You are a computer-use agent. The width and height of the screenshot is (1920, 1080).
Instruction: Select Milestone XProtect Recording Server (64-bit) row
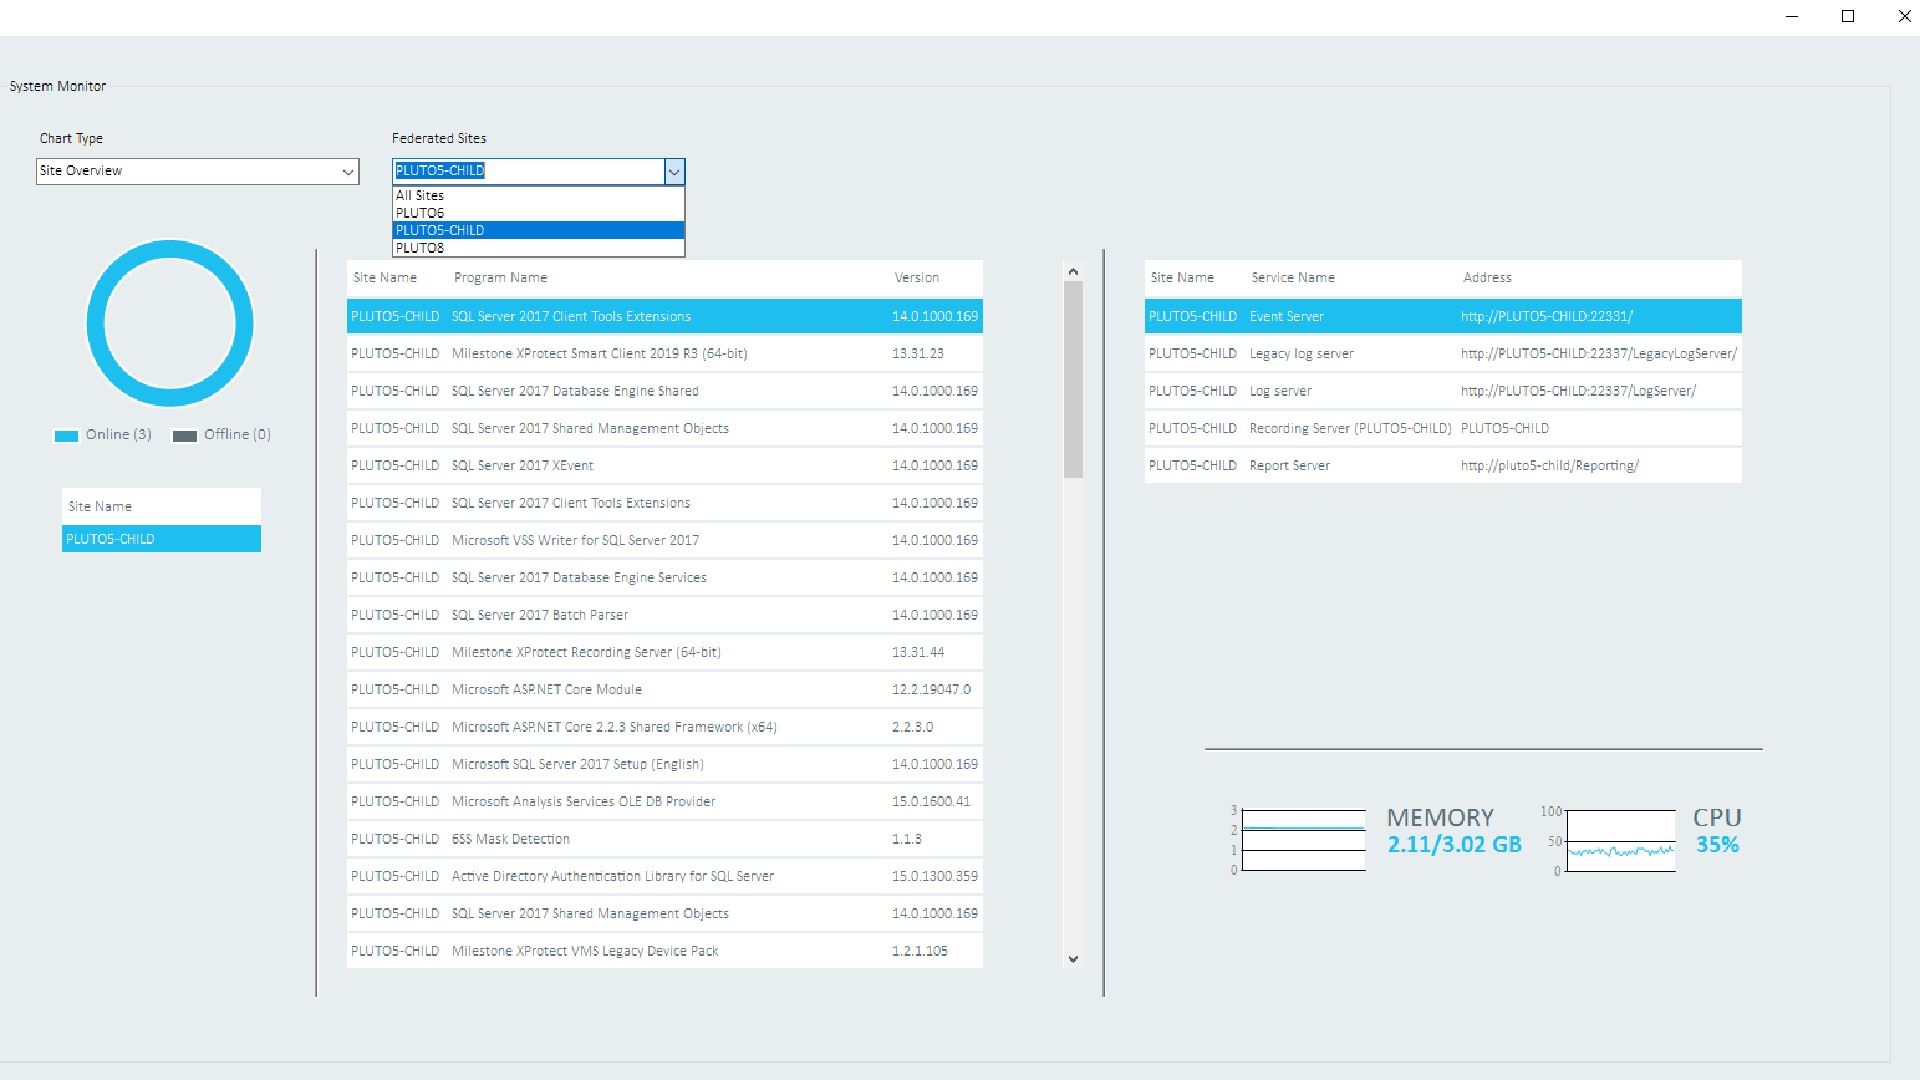pos(665,652)
